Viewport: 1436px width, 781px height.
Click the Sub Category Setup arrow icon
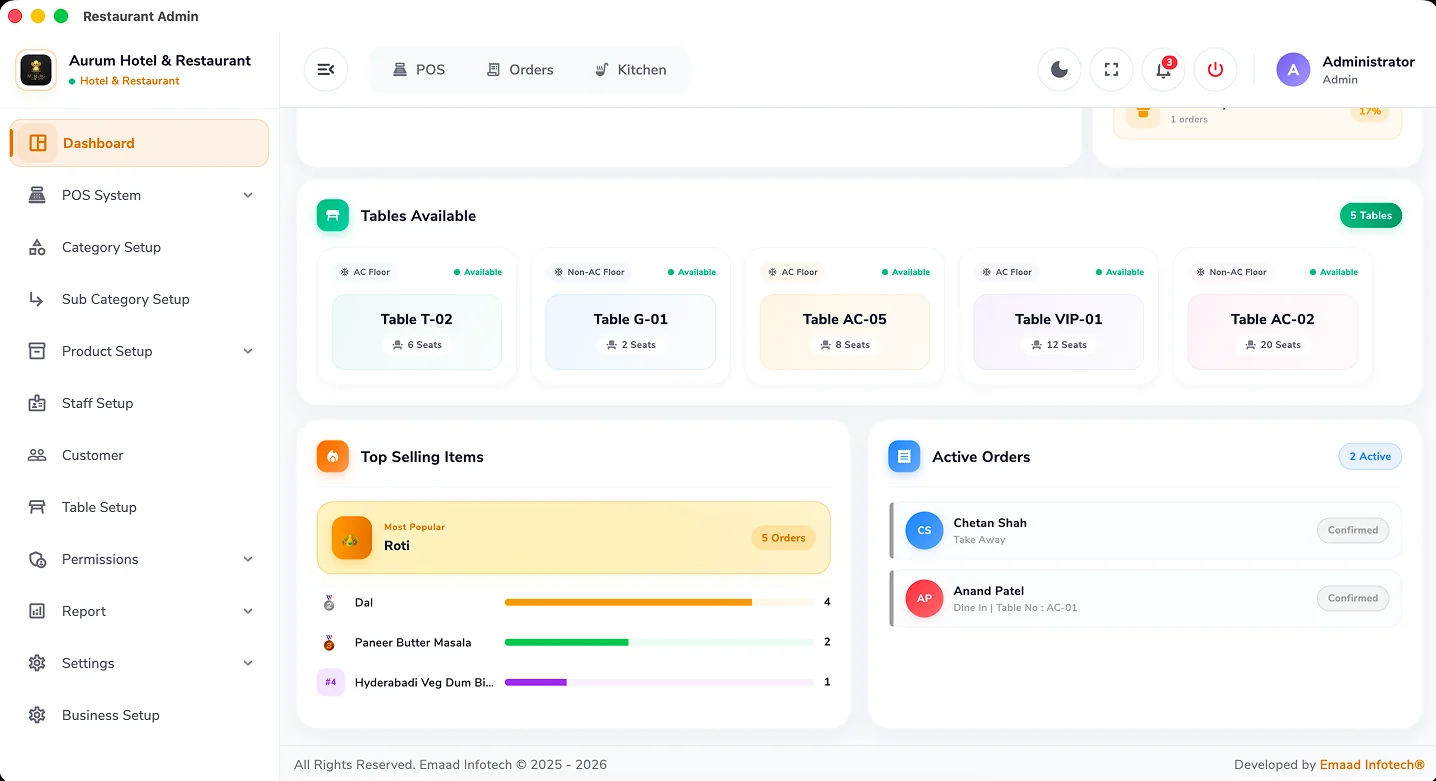pos(37,299)
